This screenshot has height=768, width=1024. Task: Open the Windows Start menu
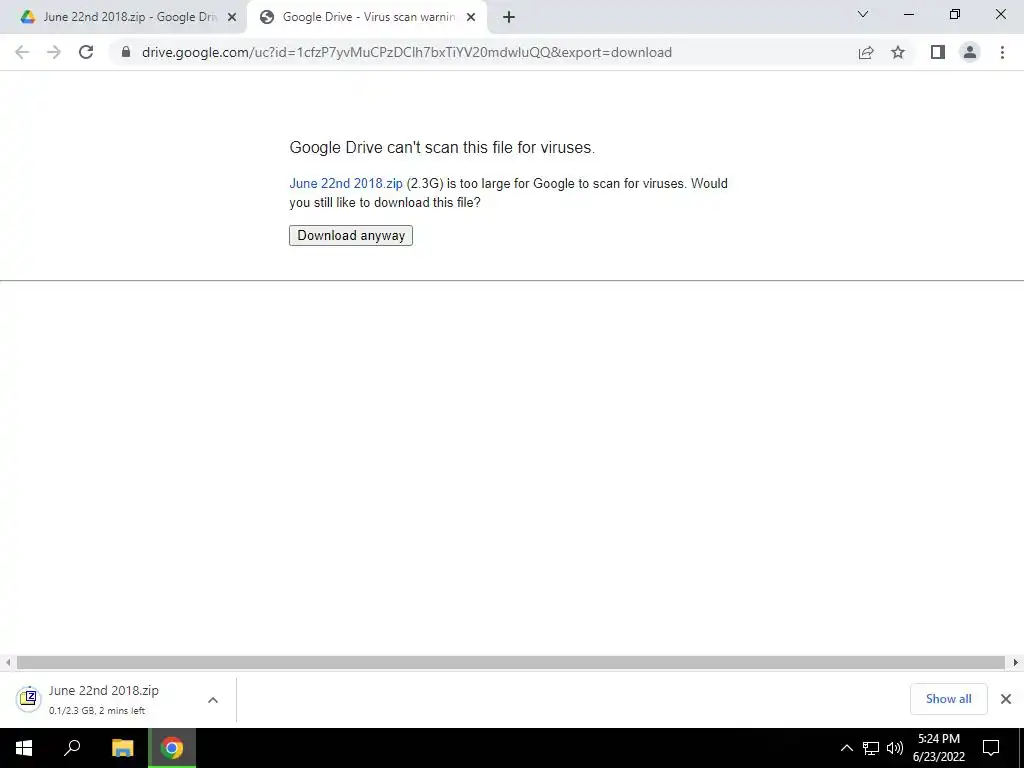click(24, 748)
